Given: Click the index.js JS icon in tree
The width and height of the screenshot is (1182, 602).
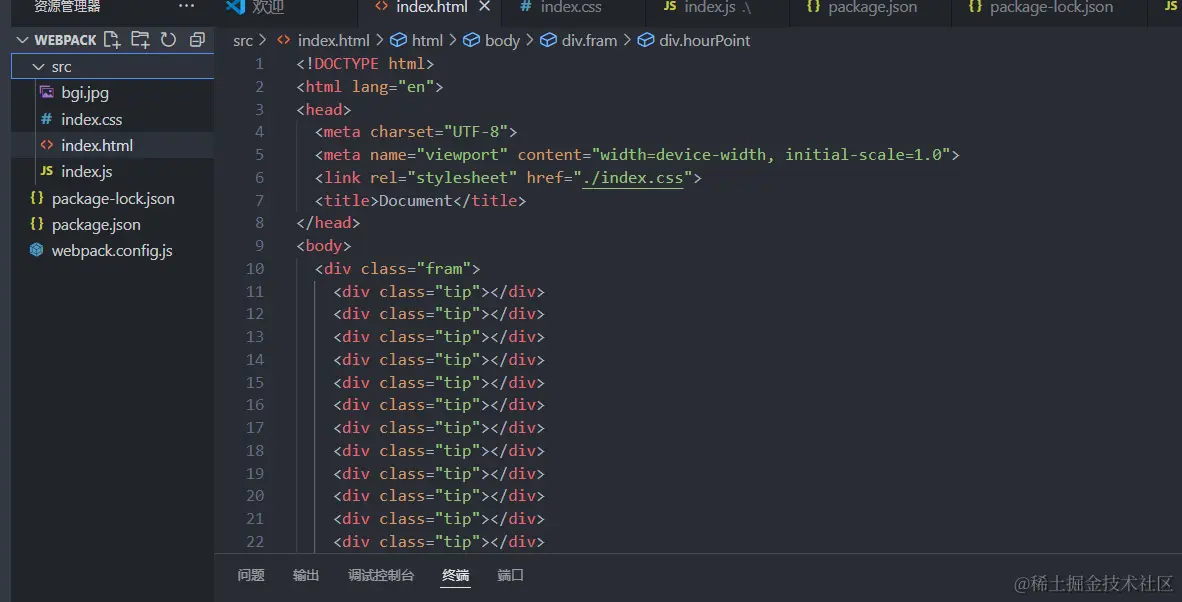Looking at the screenshot, I should (x=47, y=171).
